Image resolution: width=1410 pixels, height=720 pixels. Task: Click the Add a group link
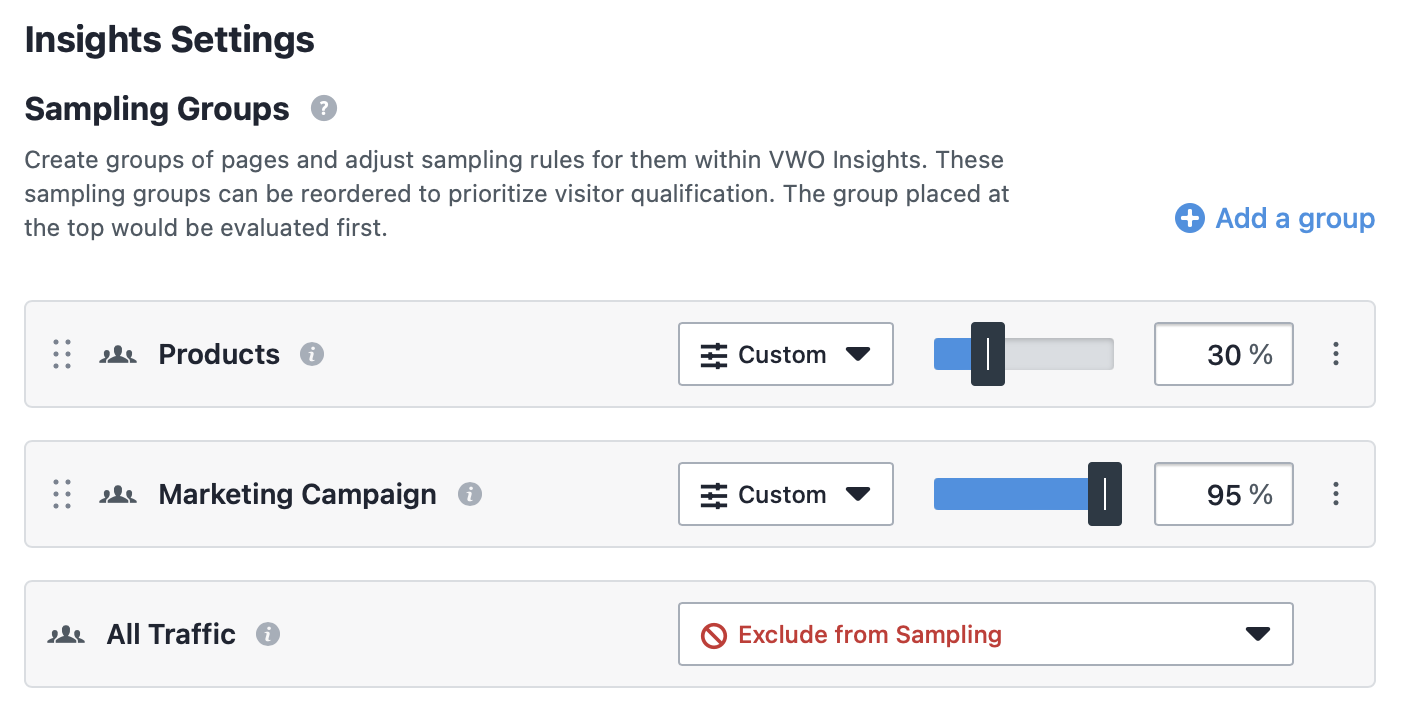pyautogui.click(x=1275, y=218)
